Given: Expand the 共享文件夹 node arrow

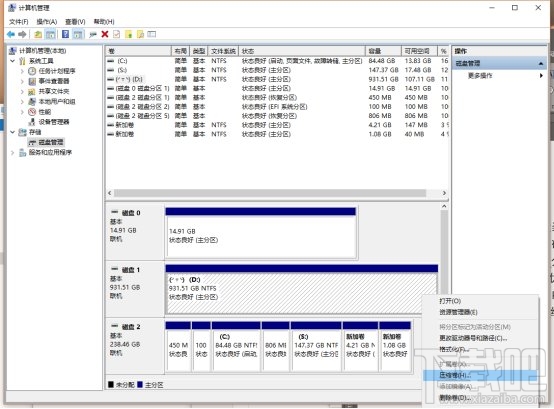Looking at the screenshot, I should (x=22, y=91).
